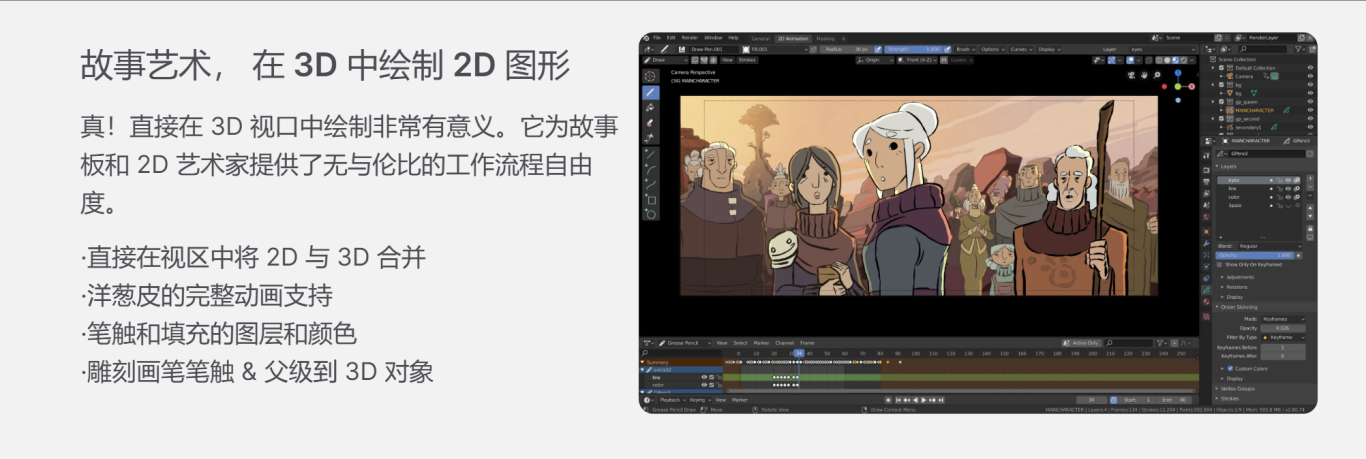
Task: Adjust the layer Opacity slider
Action: tap(1255, 255)
